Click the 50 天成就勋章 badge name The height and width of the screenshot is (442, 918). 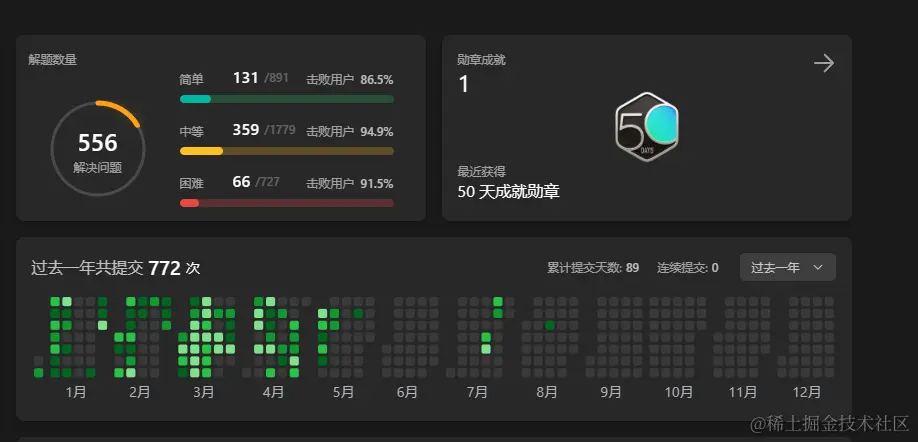(508, 191)
